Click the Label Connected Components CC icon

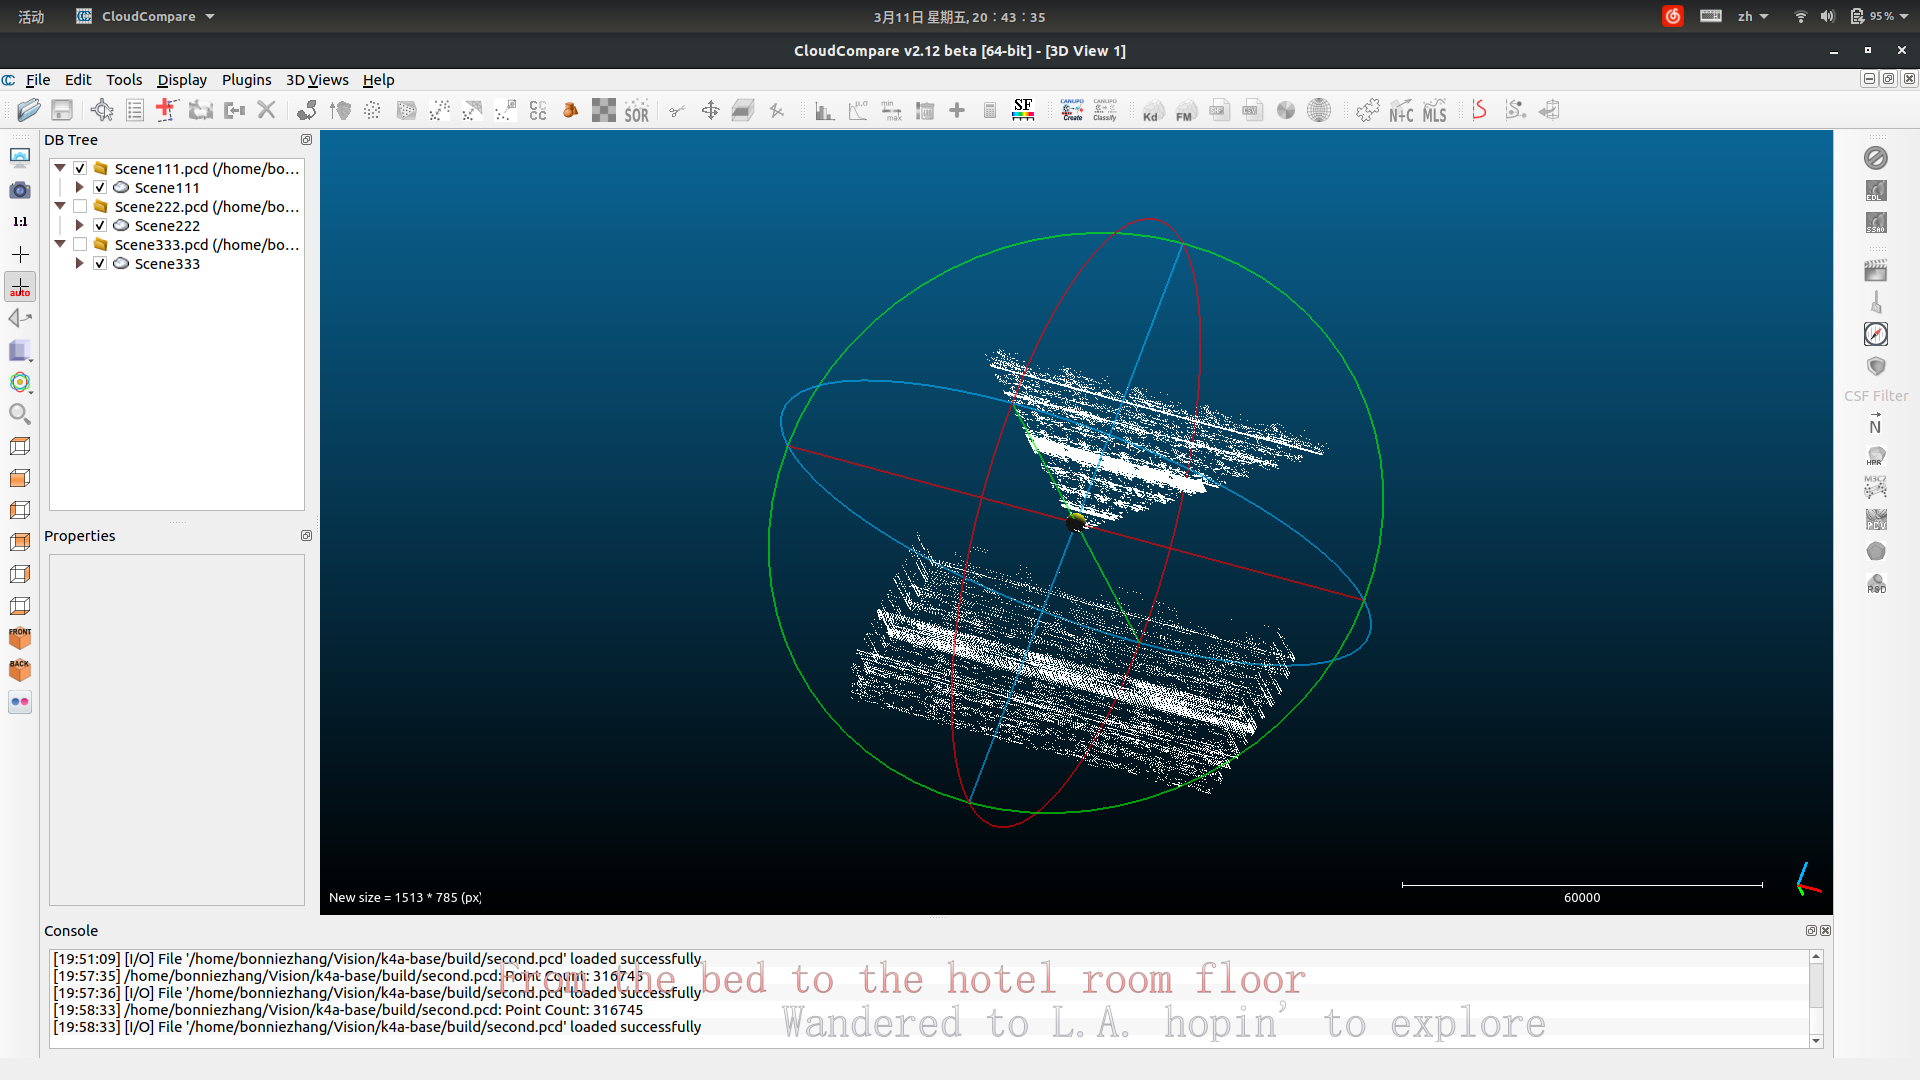(x=538, y=111)
